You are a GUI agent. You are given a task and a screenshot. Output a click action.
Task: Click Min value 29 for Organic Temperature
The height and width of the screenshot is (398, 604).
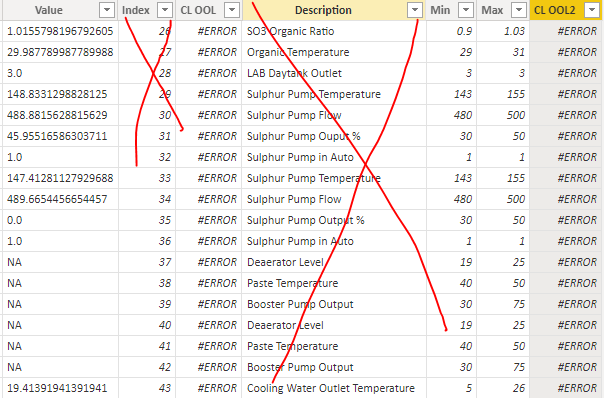(466, 52)
